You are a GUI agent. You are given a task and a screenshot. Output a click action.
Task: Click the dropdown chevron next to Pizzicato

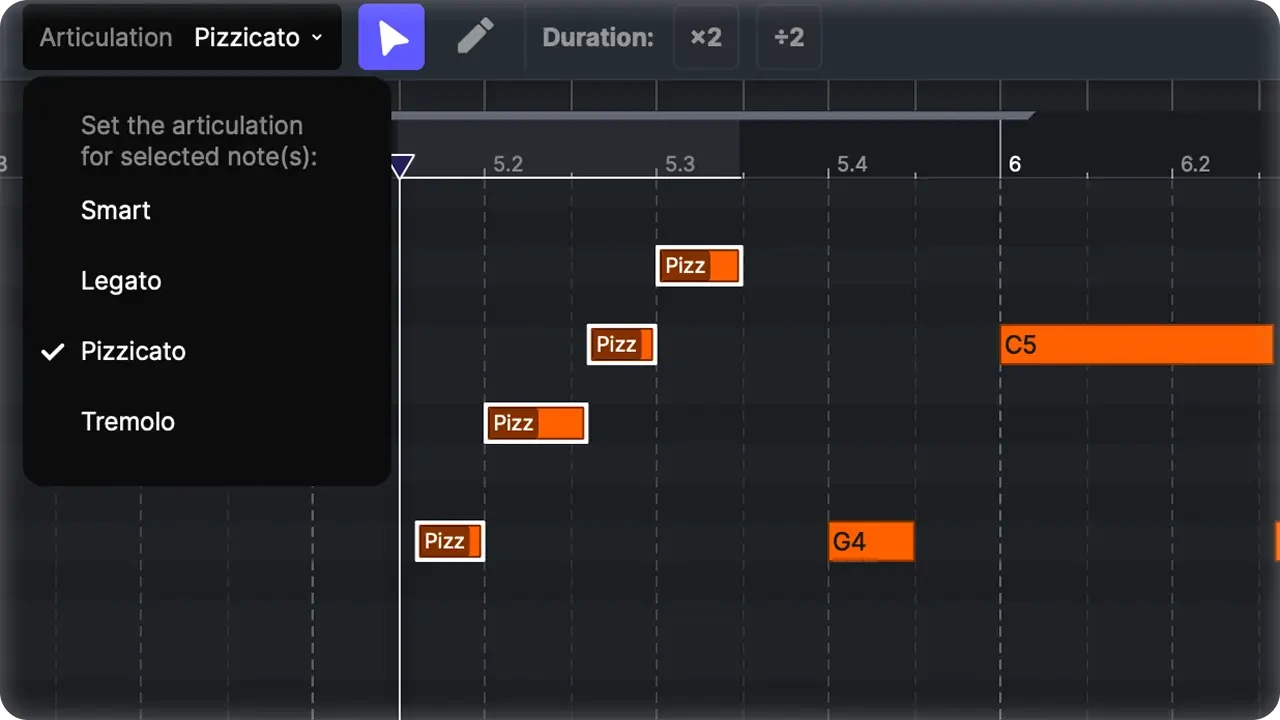[x=317, y=38]
